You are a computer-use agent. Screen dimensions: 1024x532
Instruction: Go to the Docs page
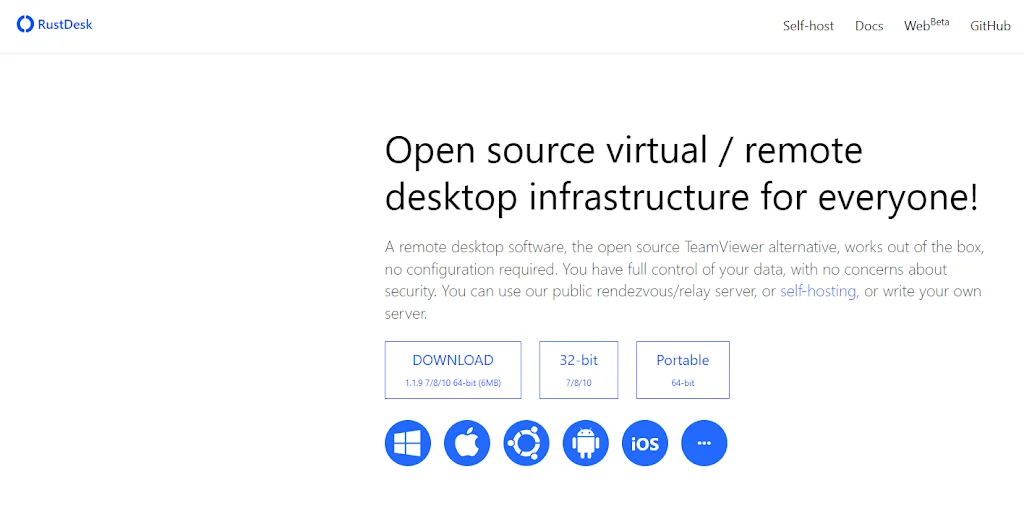tap(869, 25)
